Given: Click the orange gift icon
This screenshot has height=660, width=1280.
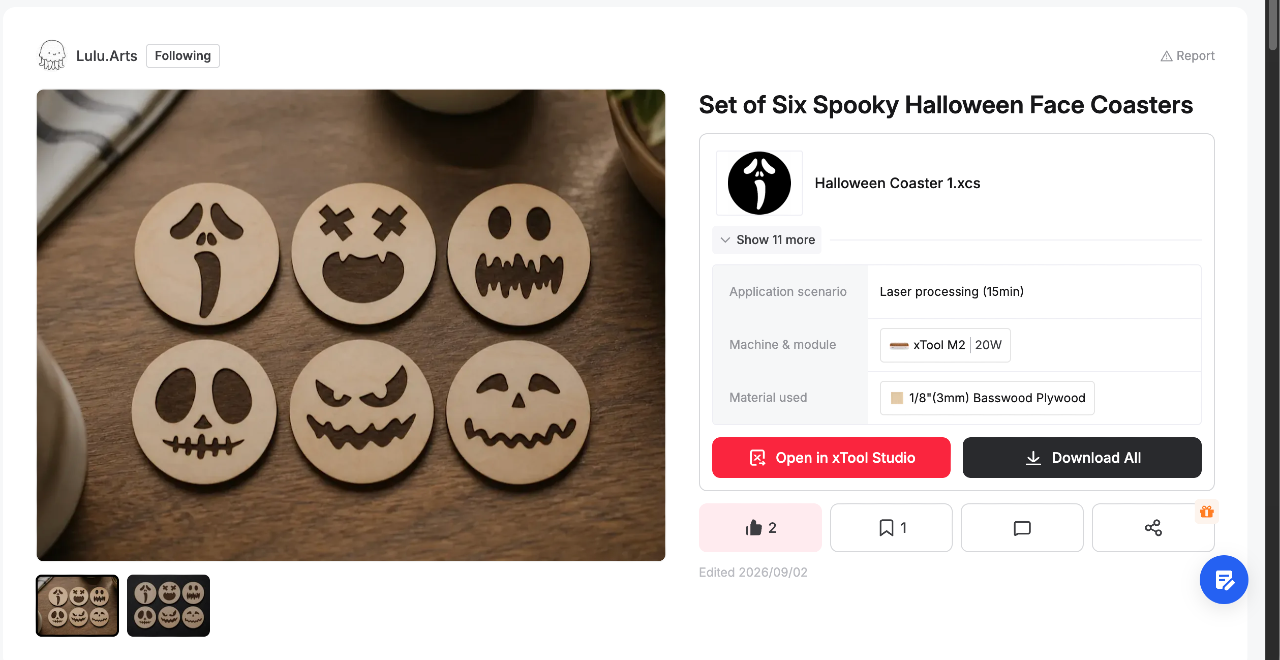Looking at the screenshot, I should coord(1207,511).
